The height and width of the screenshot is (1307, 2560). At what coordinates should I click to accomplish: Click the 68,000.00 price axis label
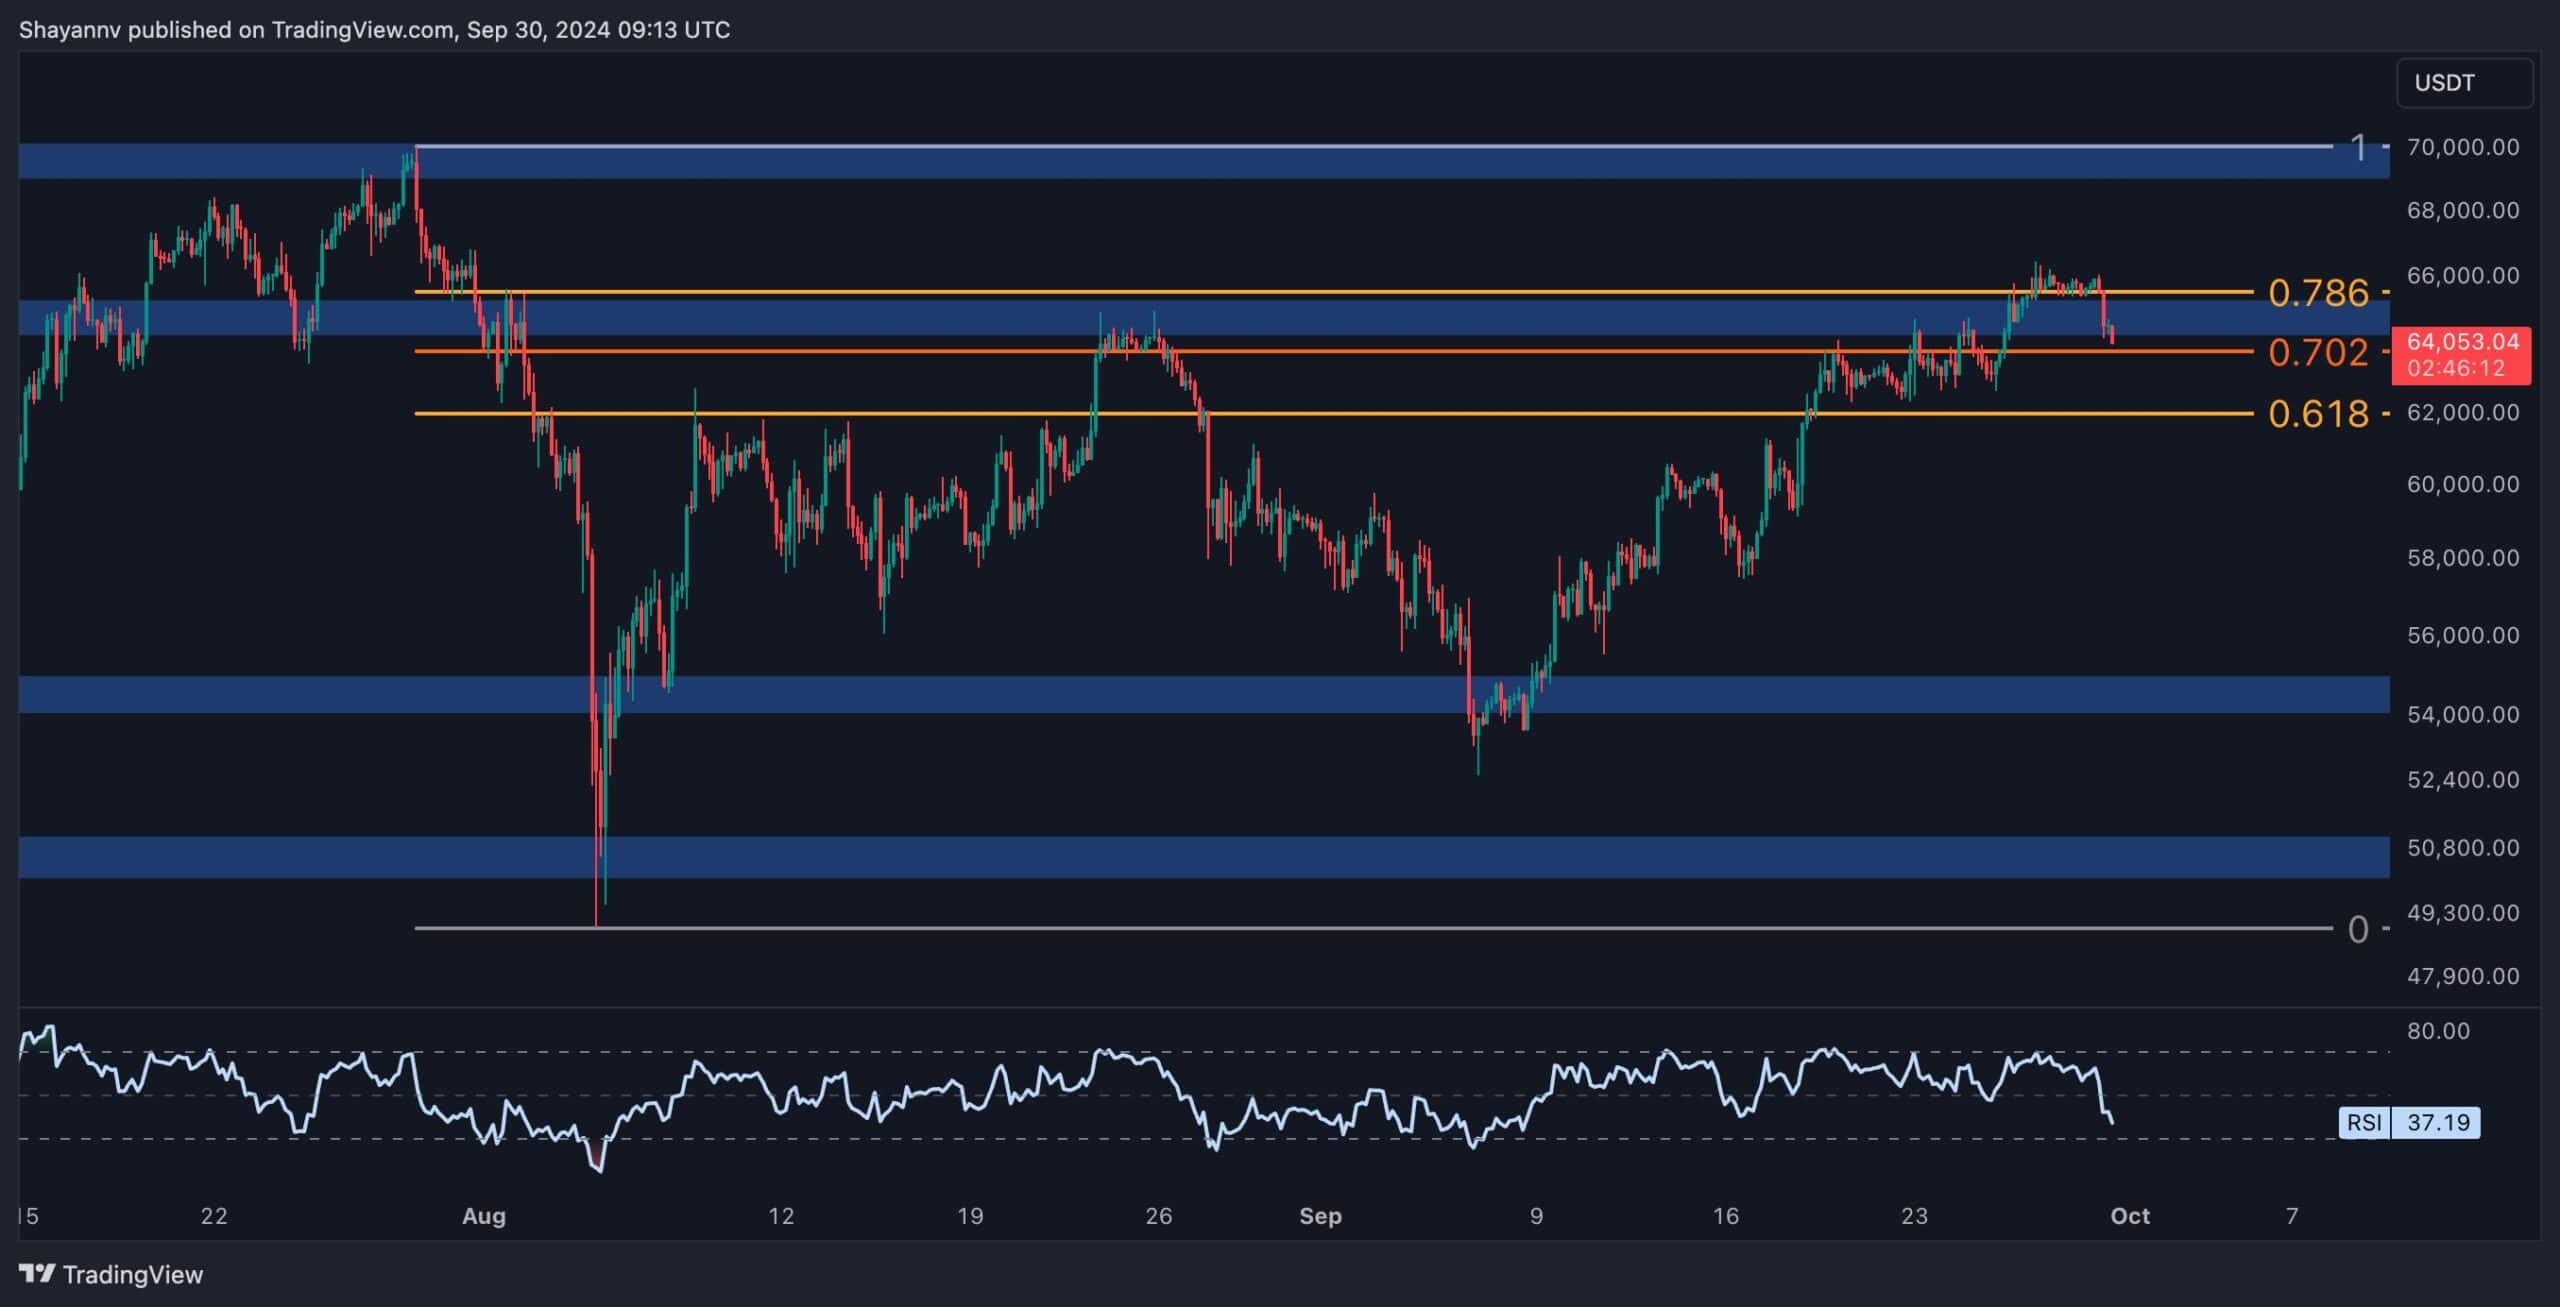[2463, 210]
